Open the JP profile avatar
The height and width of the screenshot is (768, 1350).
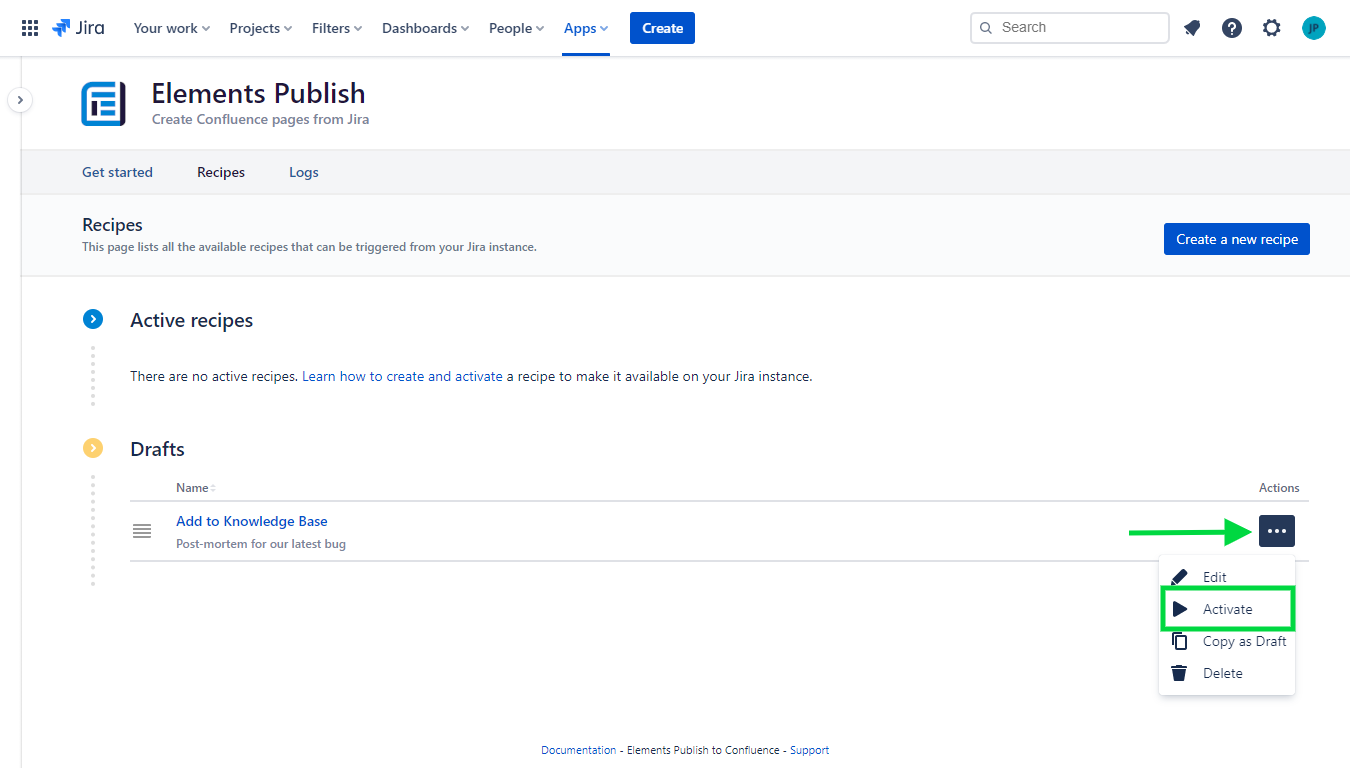pyautogui.click(x=1313, y=27)
